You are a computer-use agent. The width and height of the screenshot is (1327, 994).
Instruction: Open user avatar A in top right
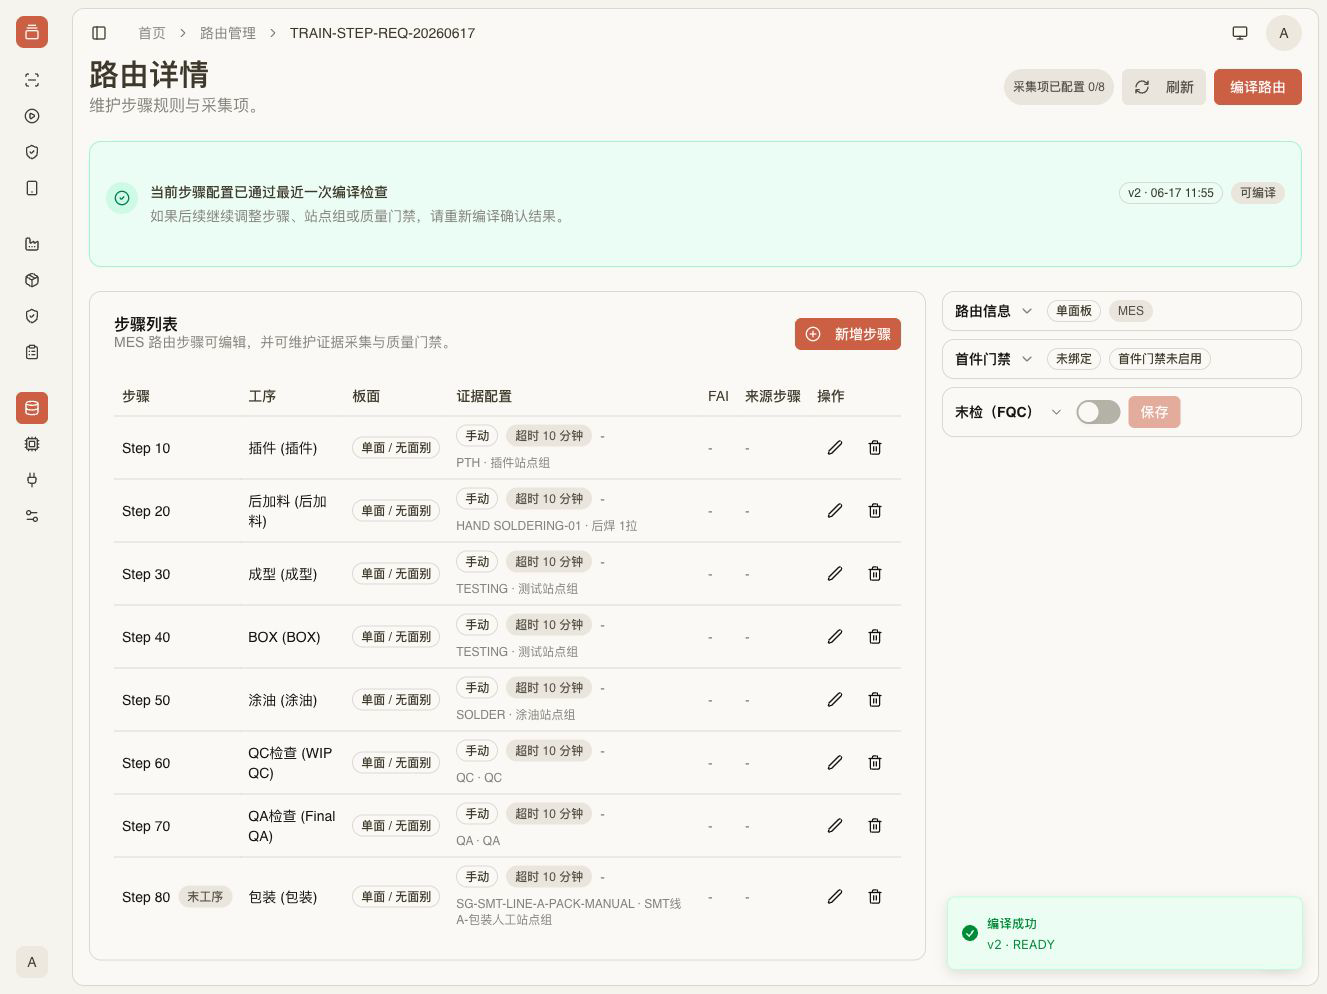coord(1284,33)
